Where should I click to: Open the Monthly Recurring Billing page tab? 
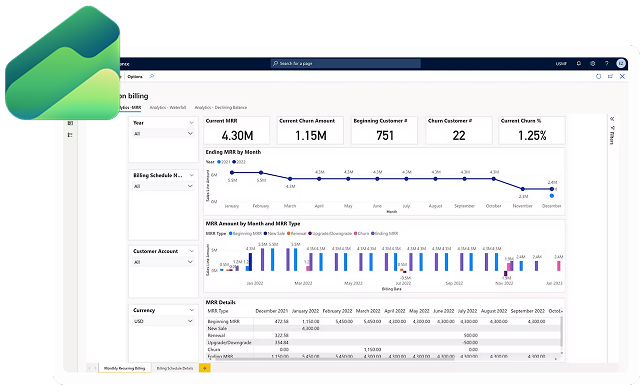click(124, 368)
